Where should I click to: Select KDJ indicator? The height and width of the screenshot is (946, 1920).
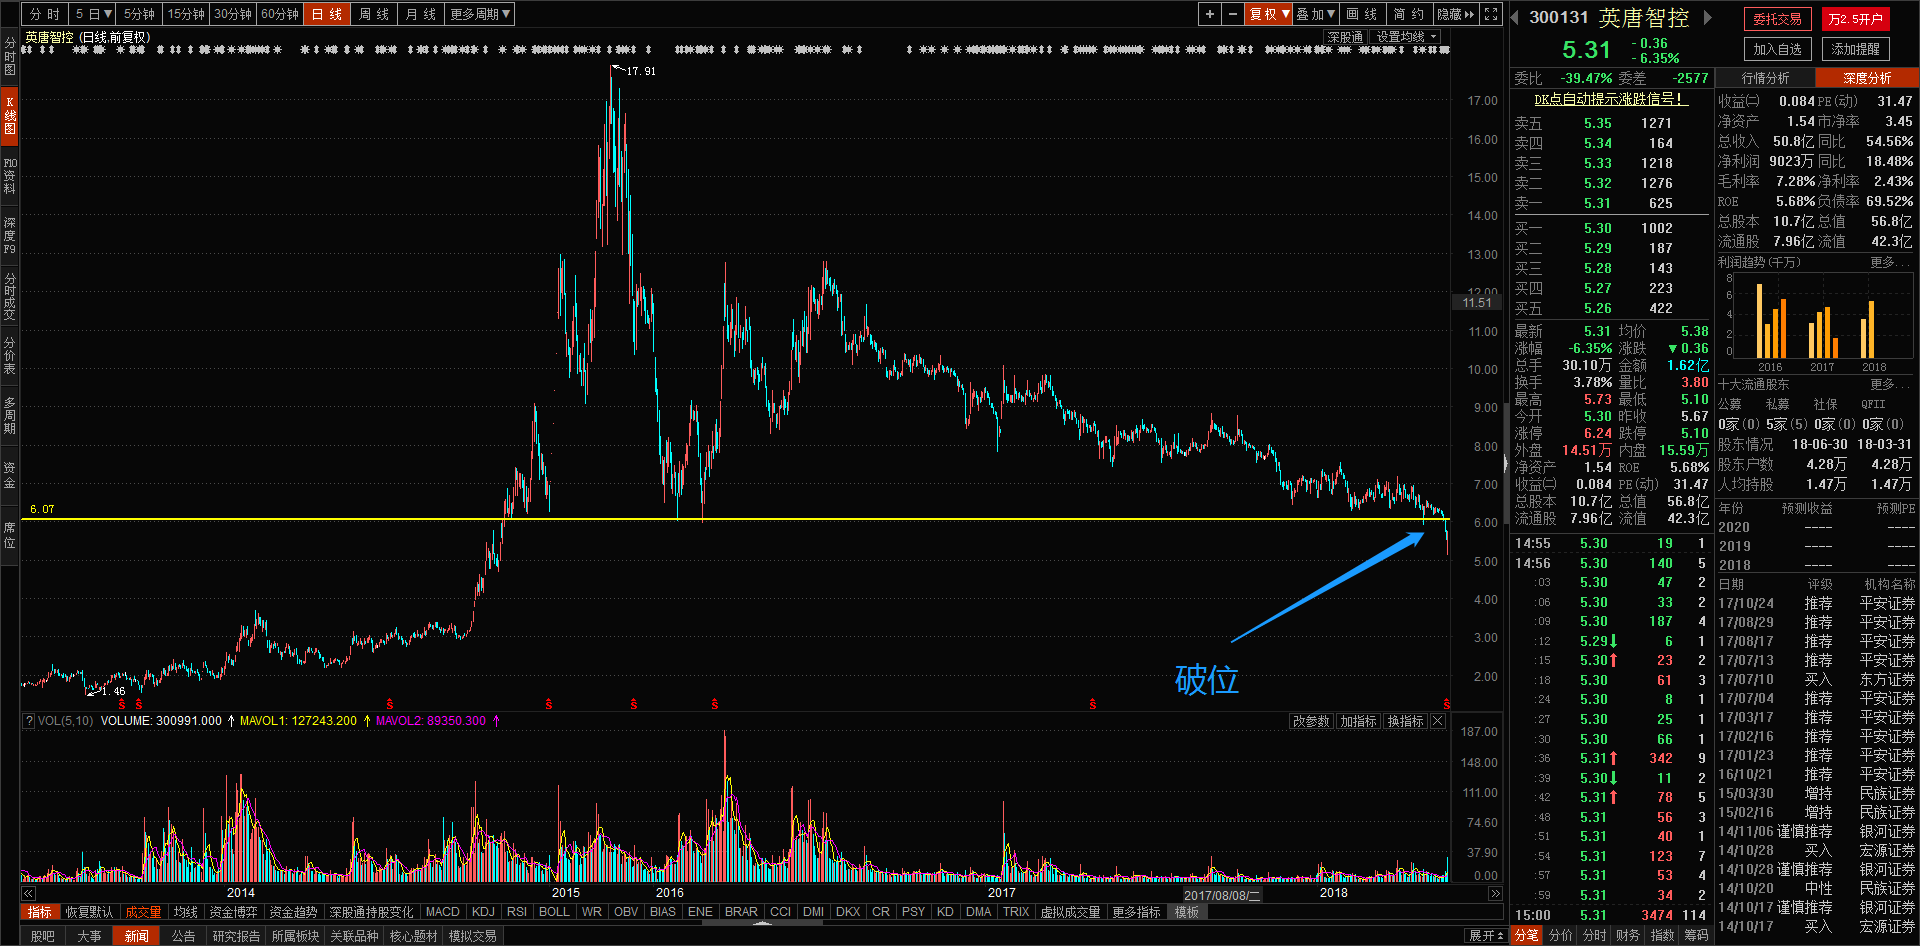click(483, 912)
